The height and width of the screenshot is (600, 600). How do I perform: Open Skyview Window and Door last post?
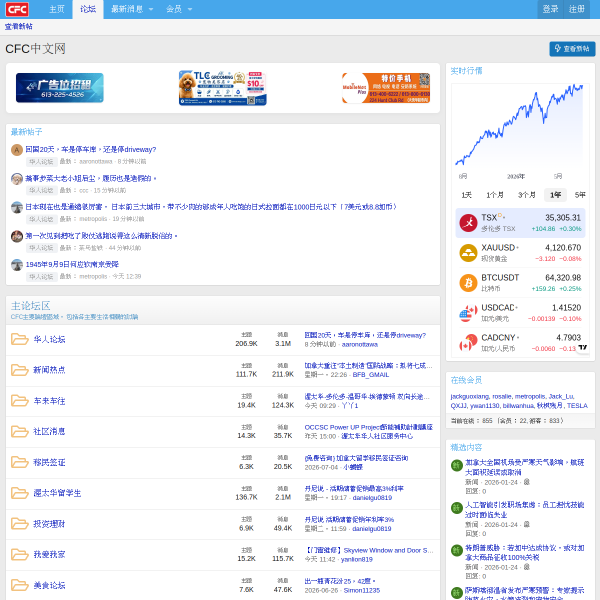370,550
